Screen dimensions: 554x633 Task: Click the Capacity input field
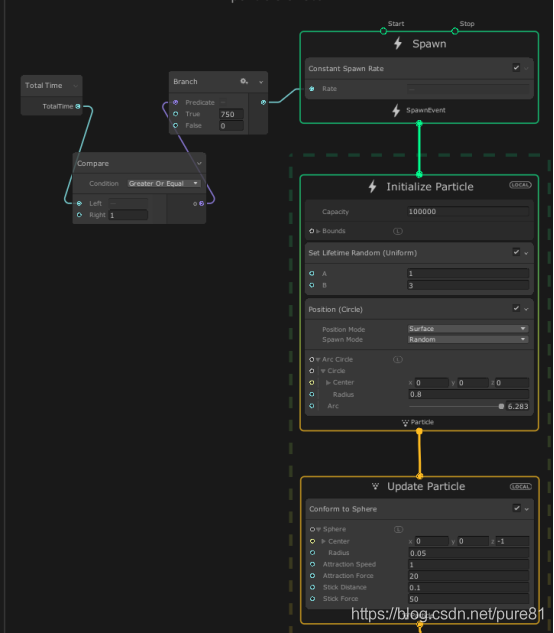coord(468,212)
